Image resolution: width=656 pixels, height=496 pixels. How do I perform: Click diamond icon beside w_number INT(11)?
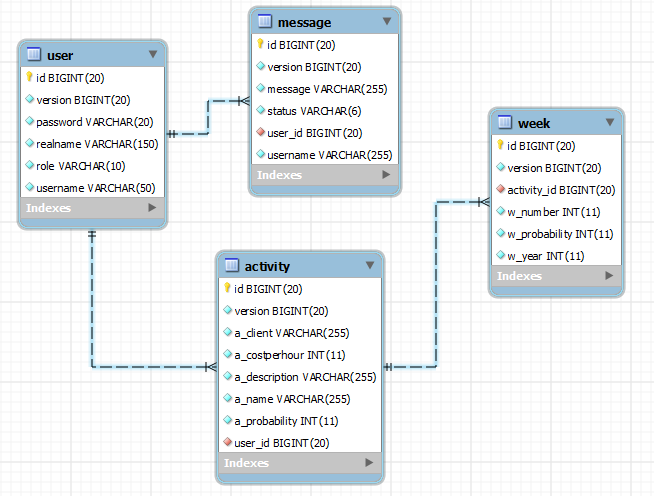[500, 211]
